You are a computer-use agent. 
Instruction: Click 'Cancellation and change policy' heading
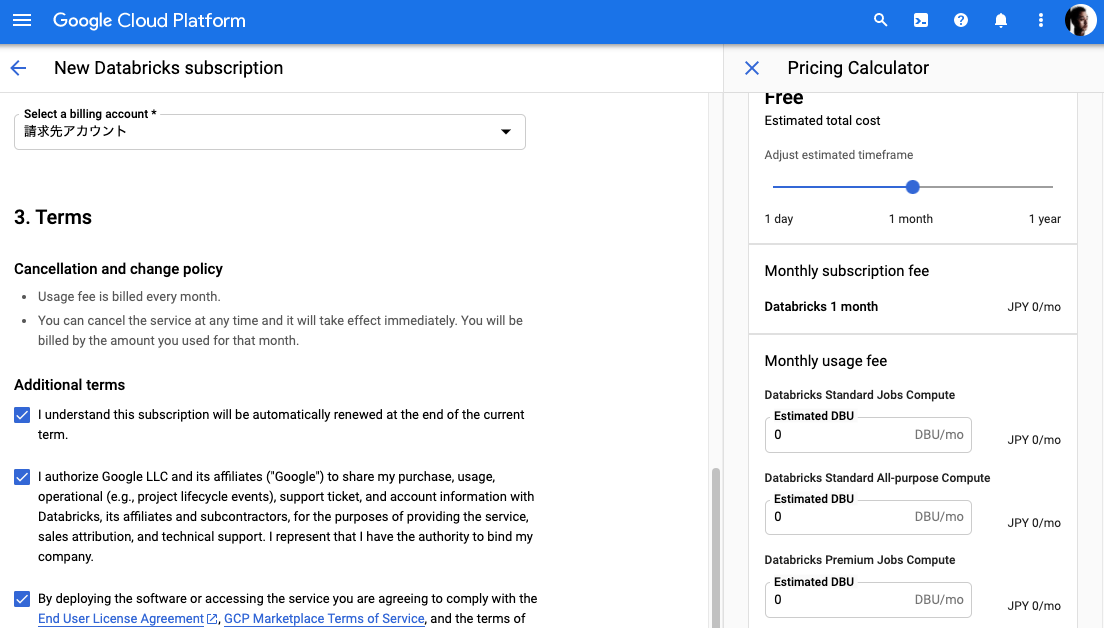coord(118,269)
